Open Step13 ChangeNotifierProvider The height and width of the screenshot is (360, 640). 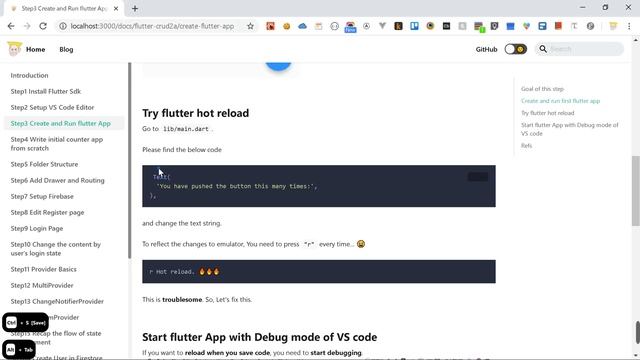click(57, 301)
